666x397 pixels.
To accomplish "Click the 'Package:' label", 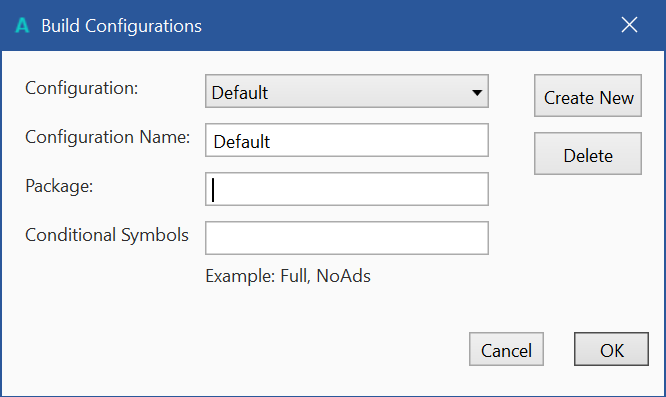I will click(x=59, y=186).
